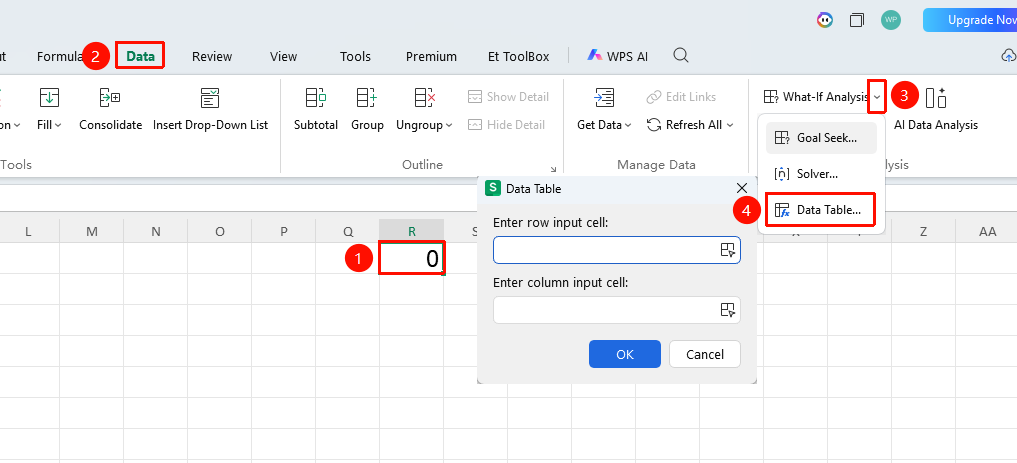Click the Group icon
This screenshot has width=1017, height=463.
[367, 97]
